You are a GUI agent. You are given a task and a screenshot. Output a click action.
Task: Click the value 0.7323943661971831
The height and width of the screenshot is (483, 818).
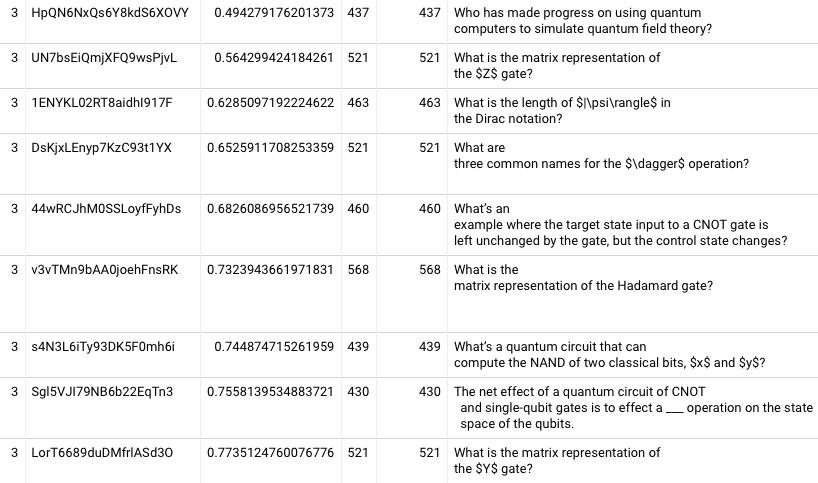pos(273,270)
